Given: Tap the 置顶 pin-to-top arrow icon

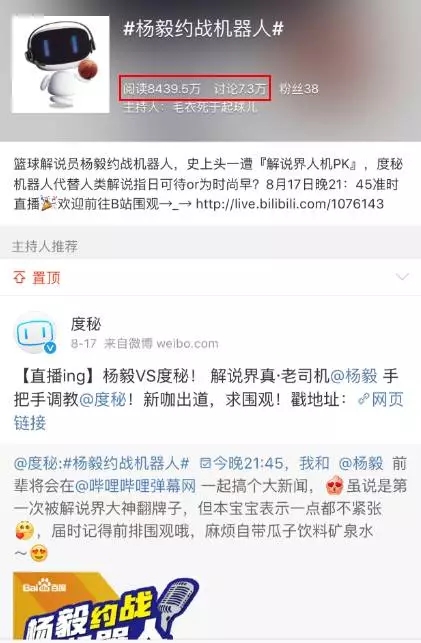Looking at the screenshot, I should 19,278.
